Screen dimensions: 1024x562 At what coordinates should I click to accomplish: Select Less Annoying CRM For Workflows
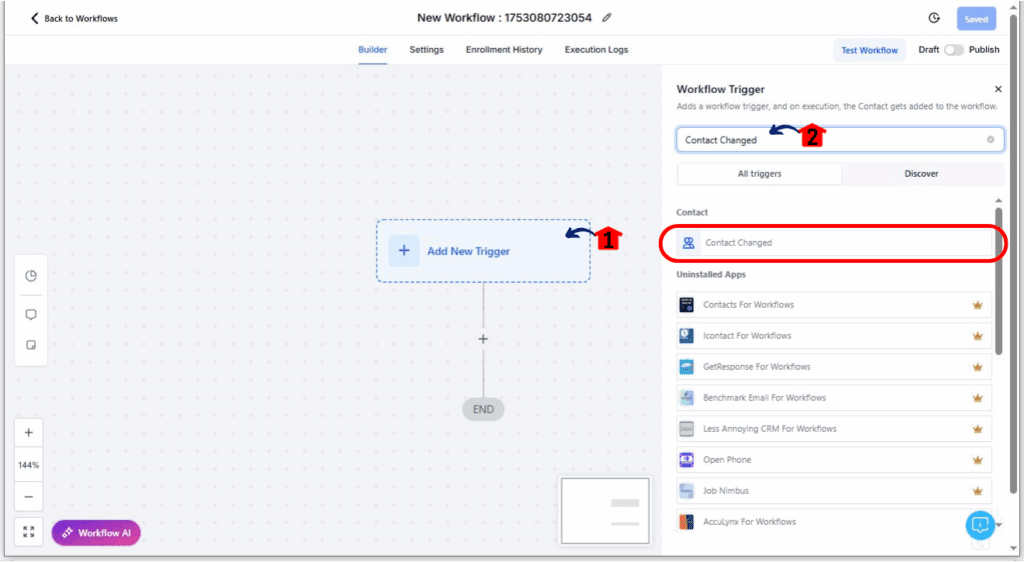coord(834,429)
